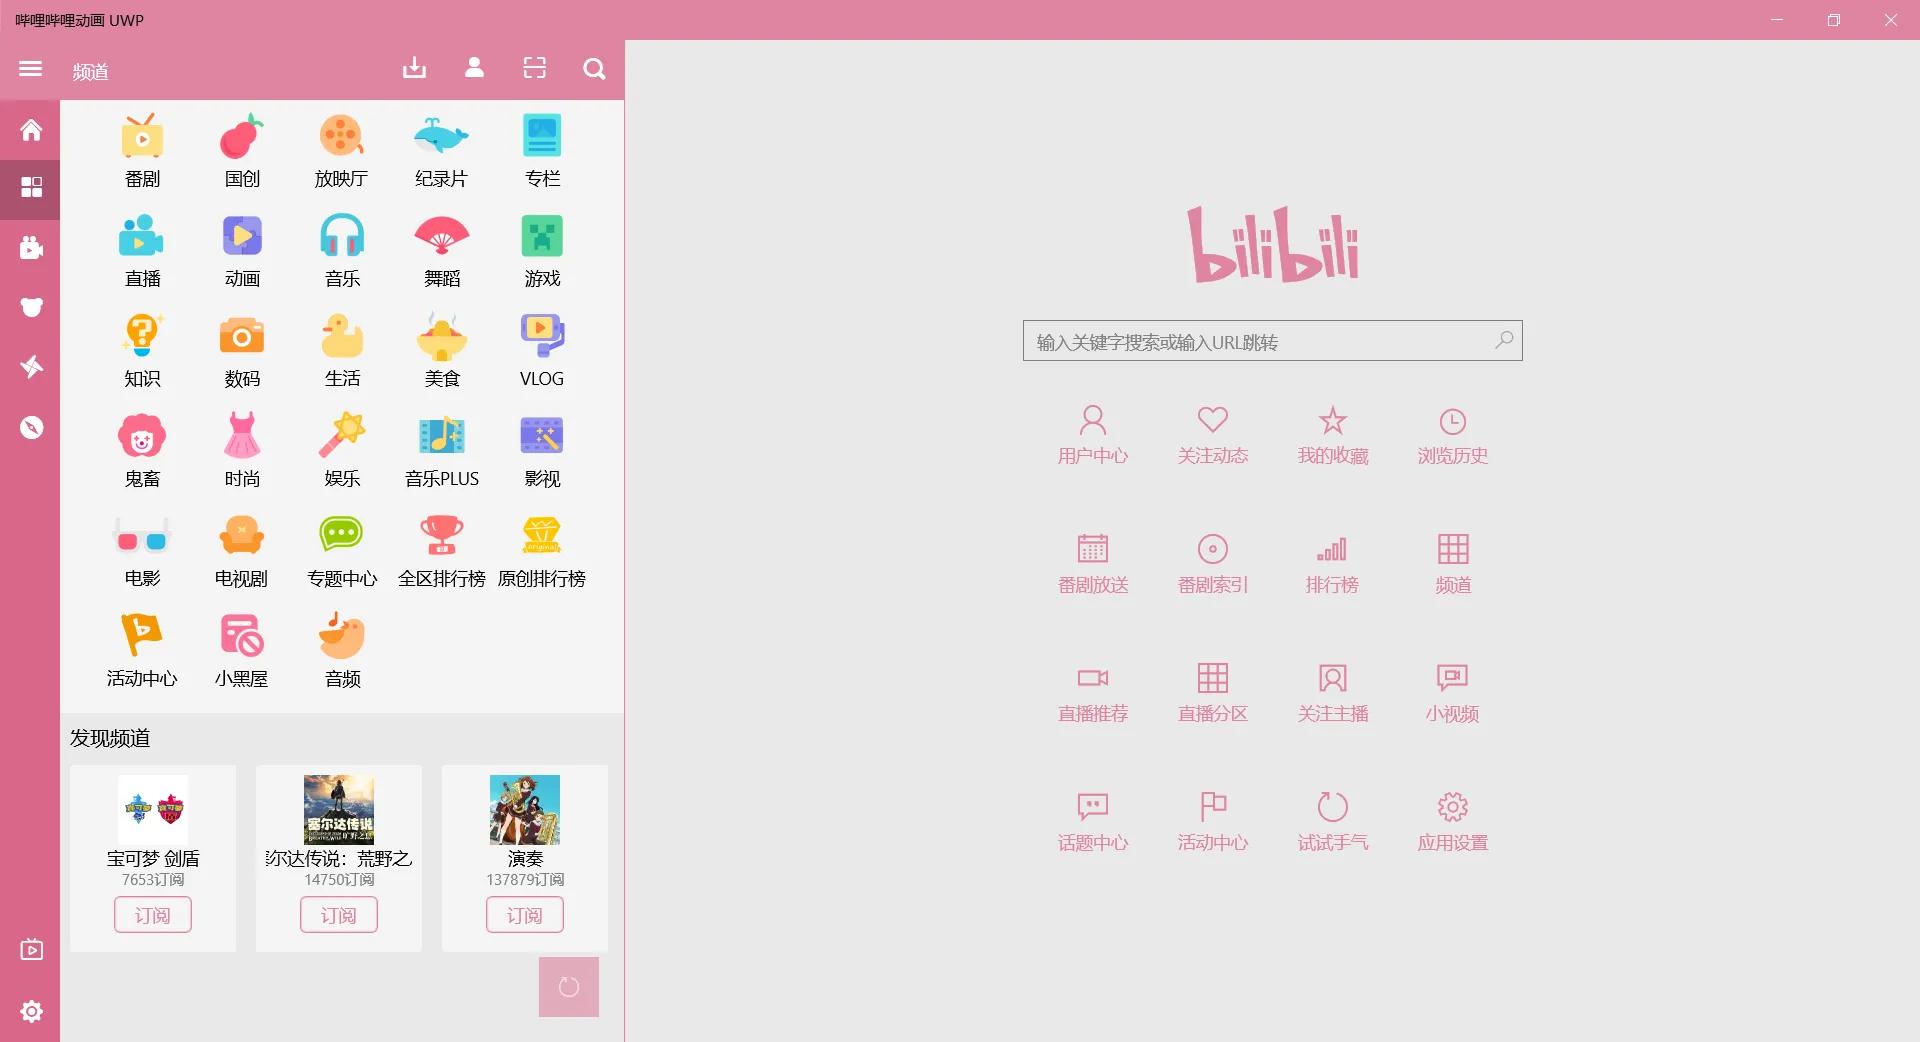Click the search magnifier icon

pos(594,69)
